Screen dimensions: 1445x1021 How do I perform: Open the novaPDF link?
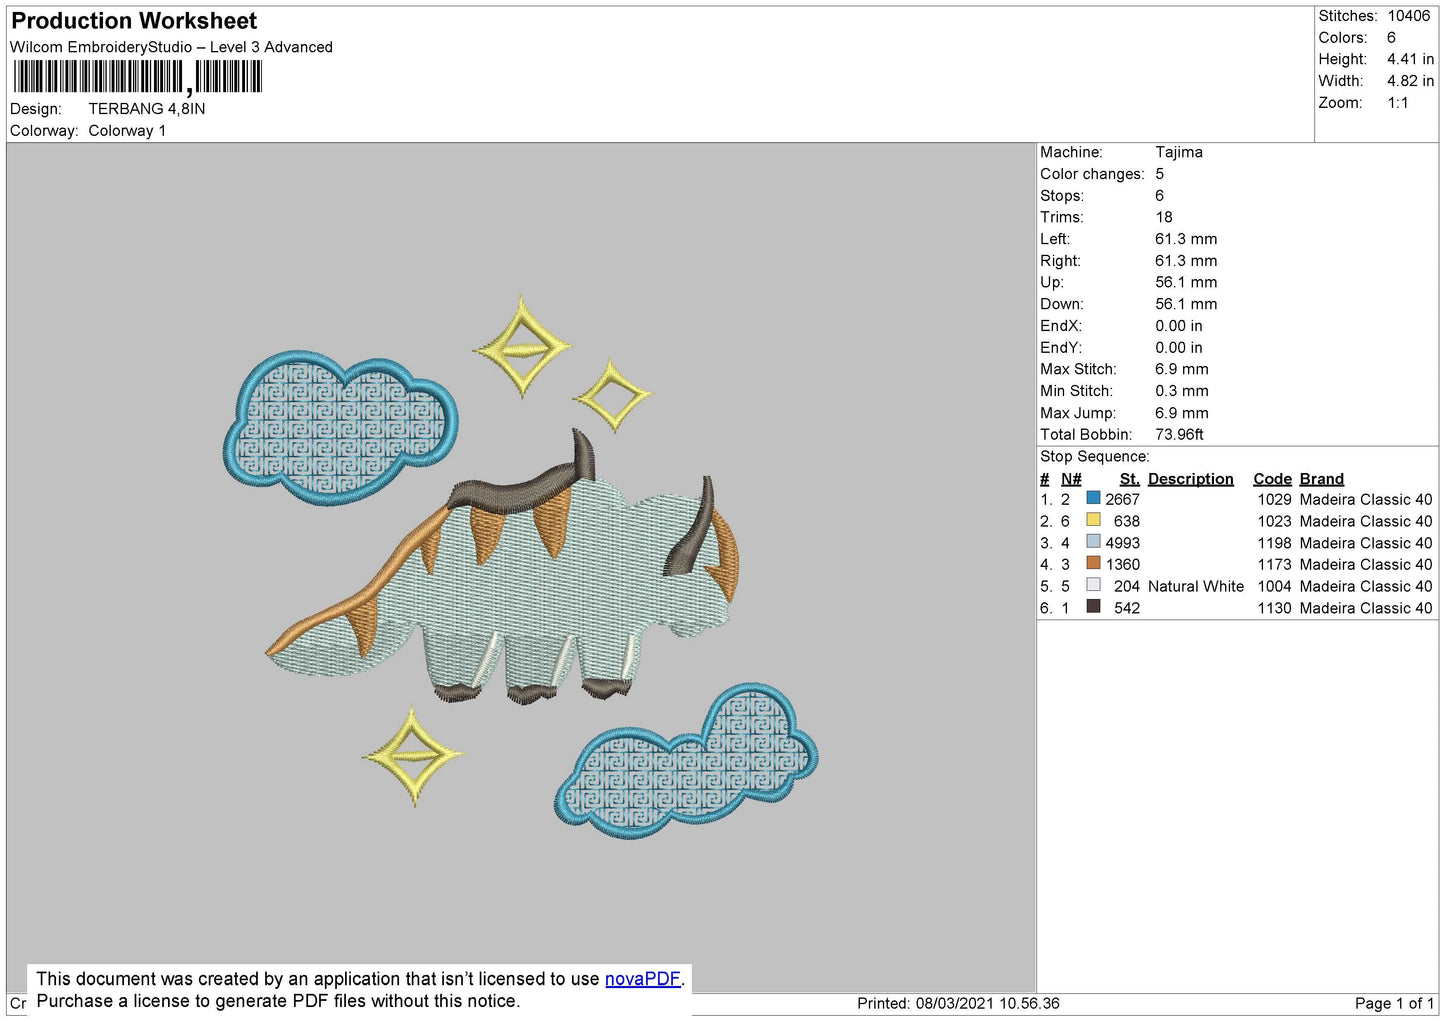pyautogui.click(x=642, y=979)
